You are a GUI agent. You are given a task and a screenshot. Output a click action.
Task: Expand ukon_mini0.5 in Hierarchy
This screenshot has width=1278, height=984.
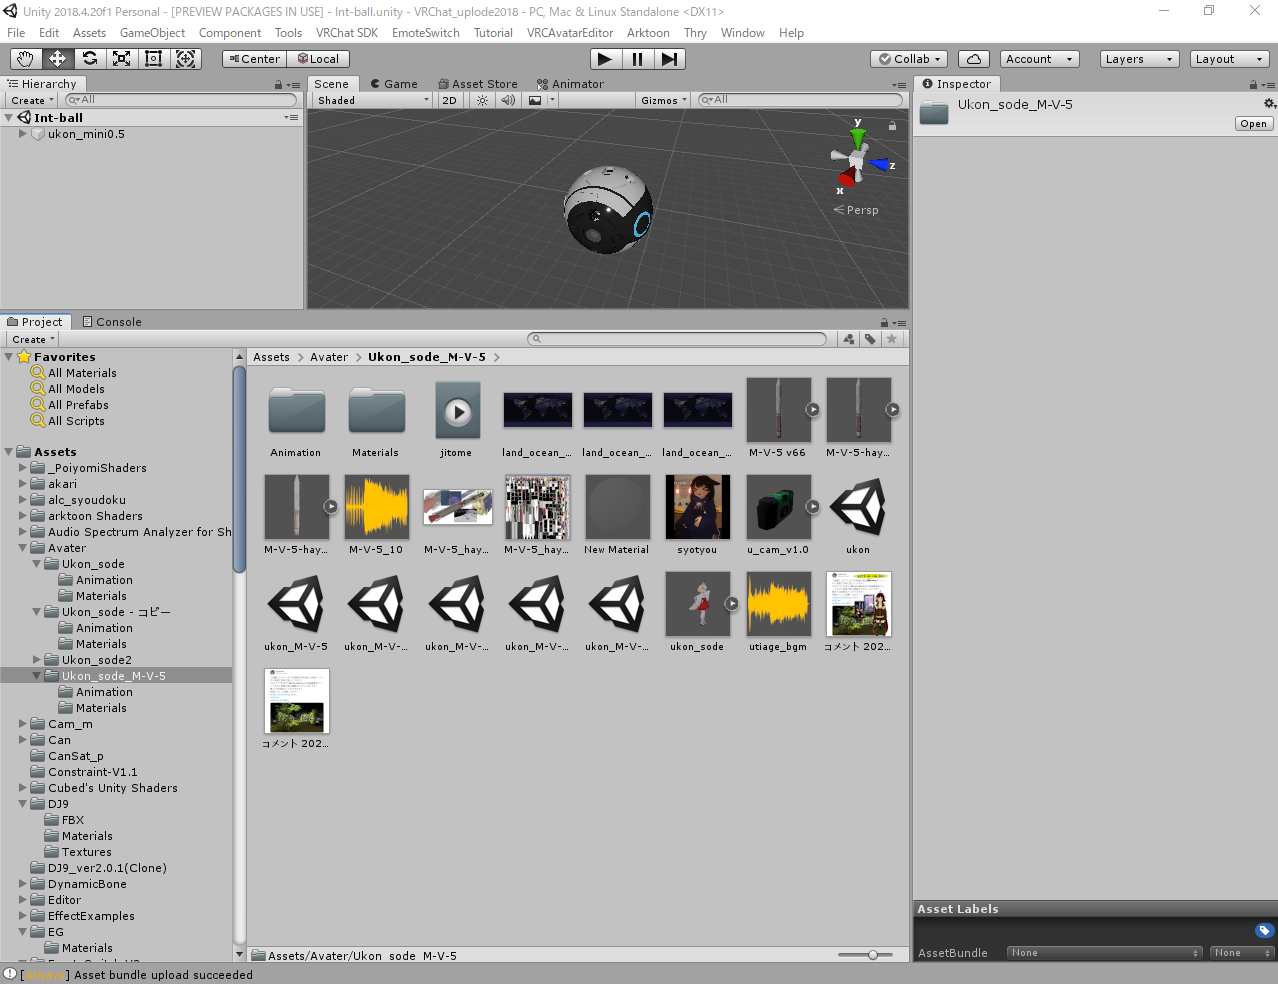tap(22, 134)
